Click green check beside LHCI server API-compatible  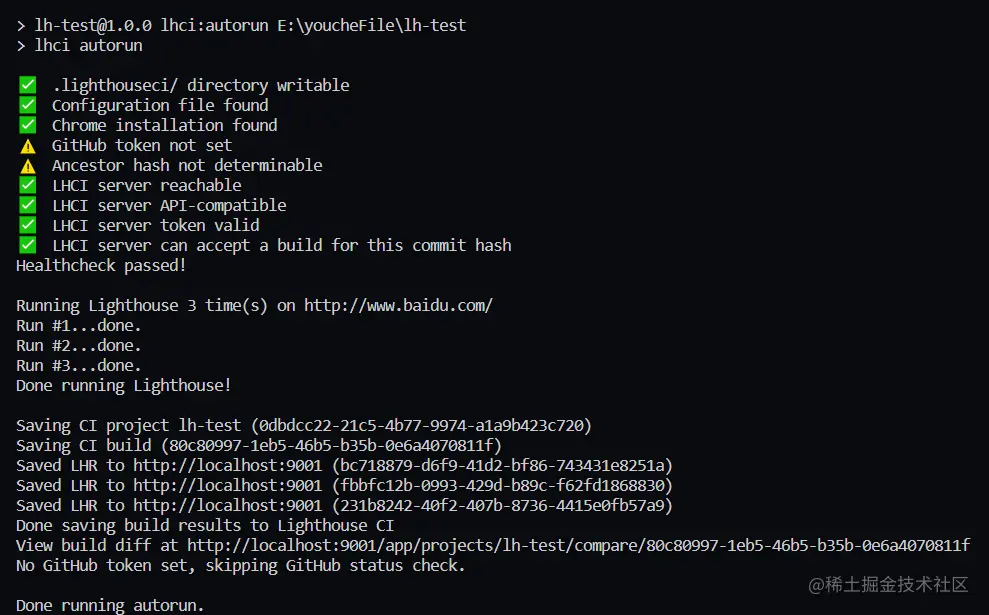click(x=28, y=205)
